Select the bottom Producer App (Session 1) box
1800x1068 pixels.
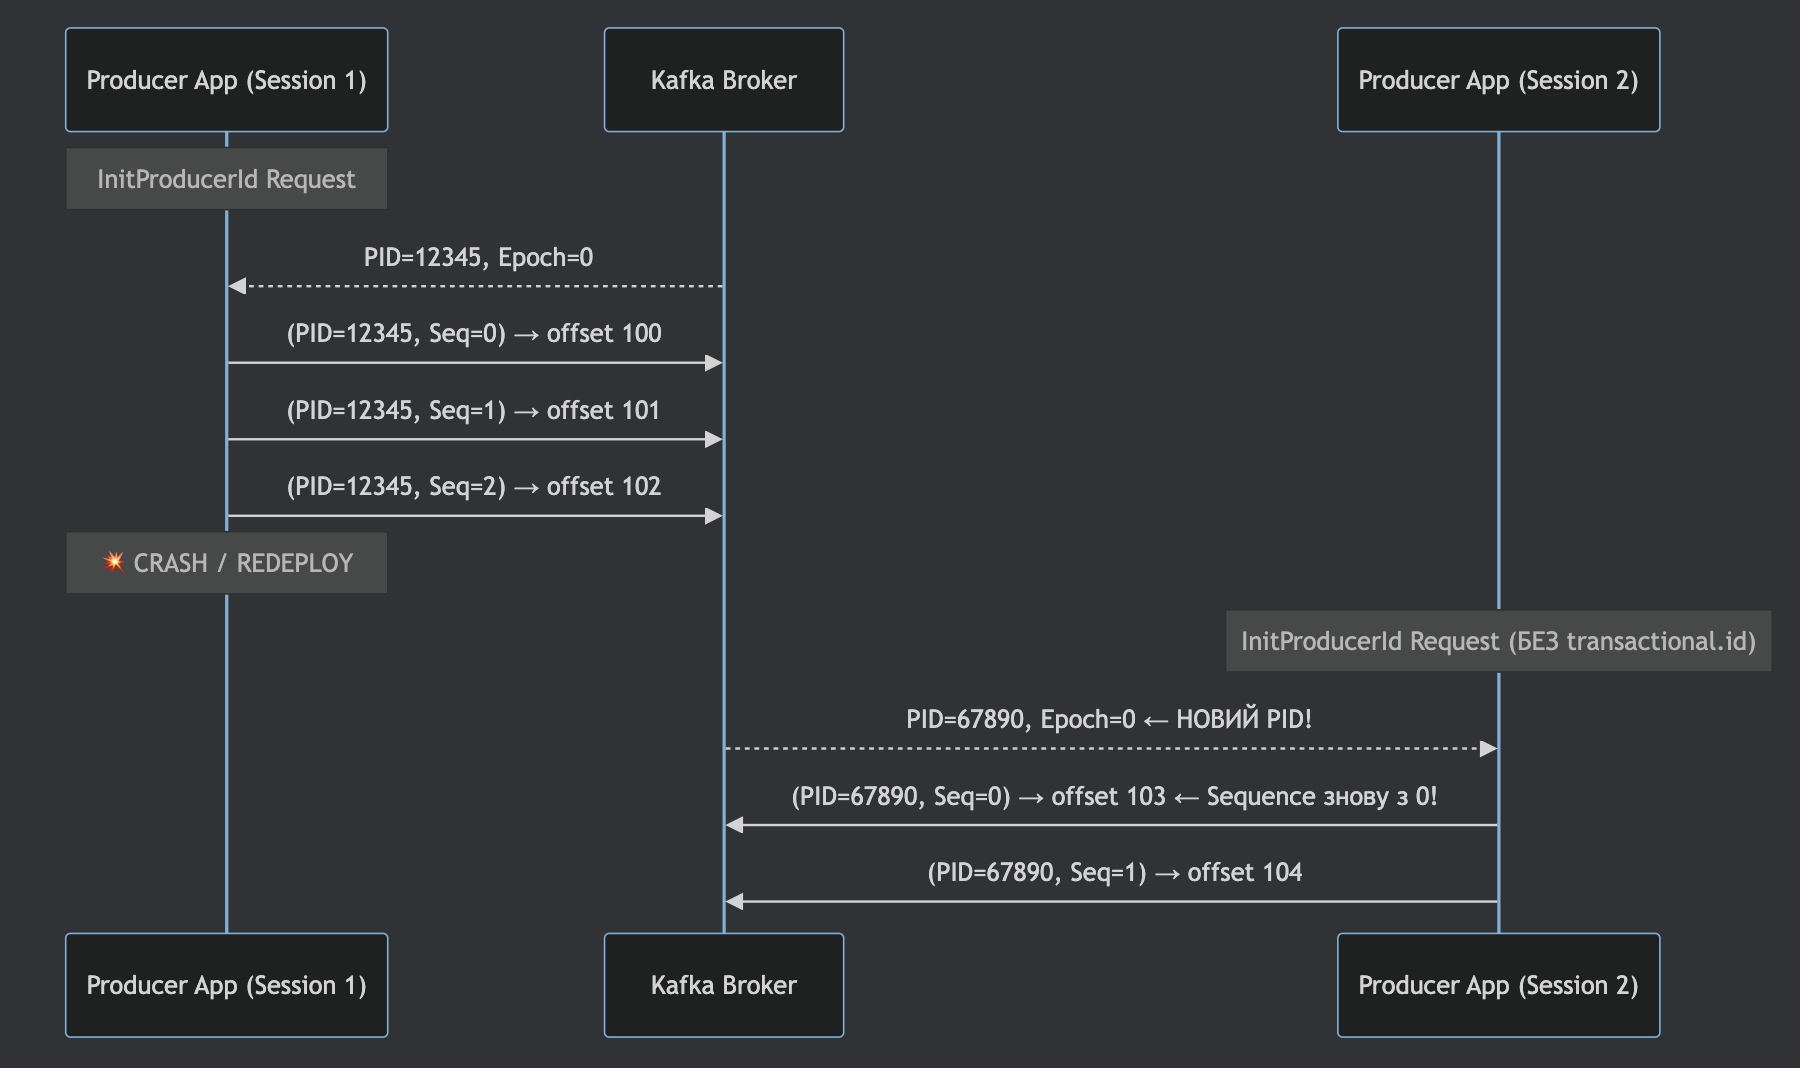tap(226, 985)
